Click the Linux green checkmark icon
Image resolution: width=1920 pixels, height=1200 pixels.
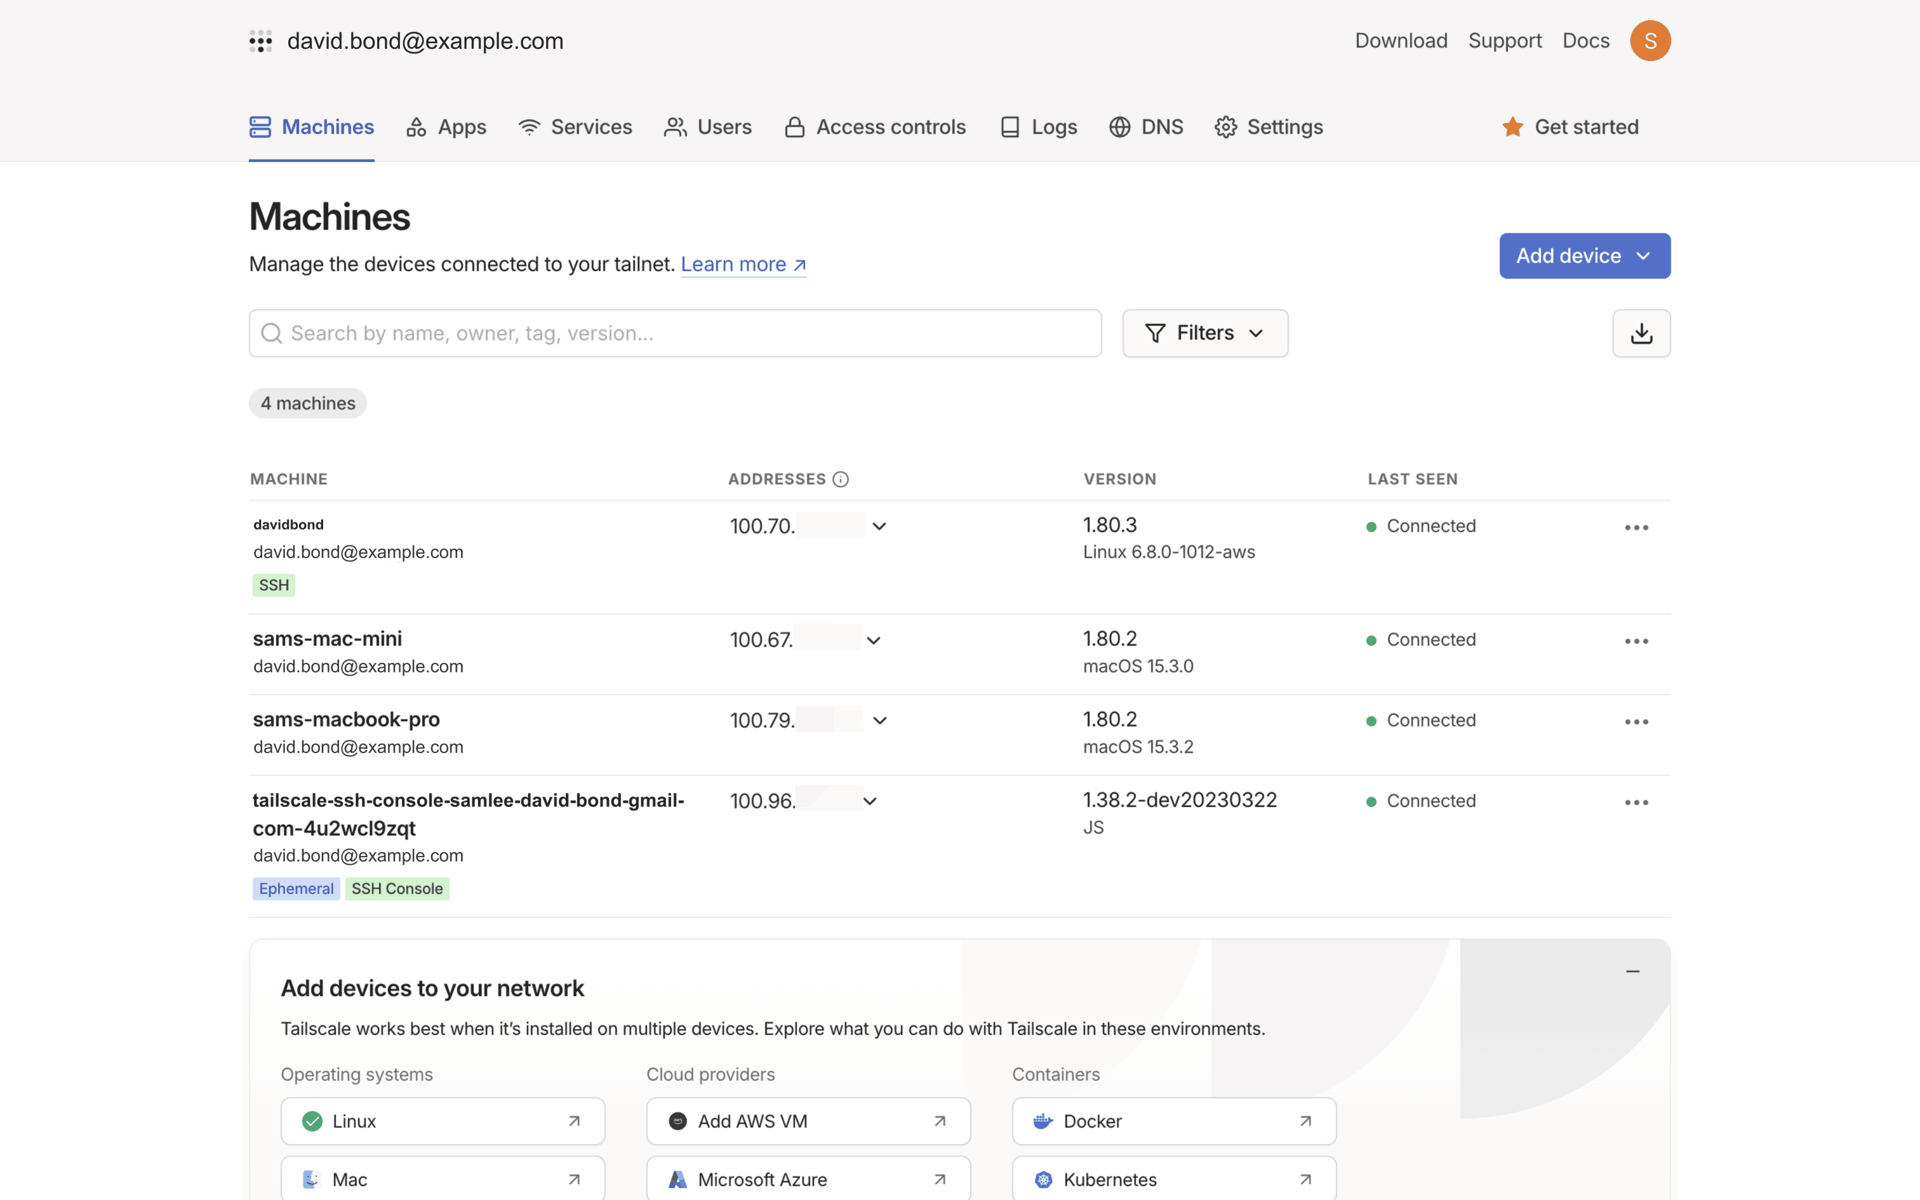pos(312,1121)
